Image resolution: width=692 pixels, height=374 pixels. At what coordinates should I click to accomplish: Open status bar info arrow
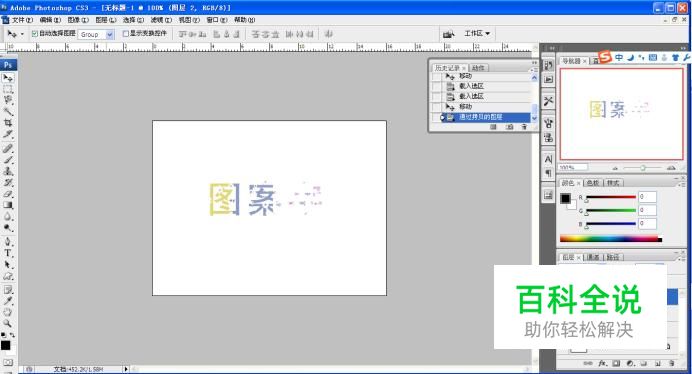pyautogui.click(x=126, y=369)
